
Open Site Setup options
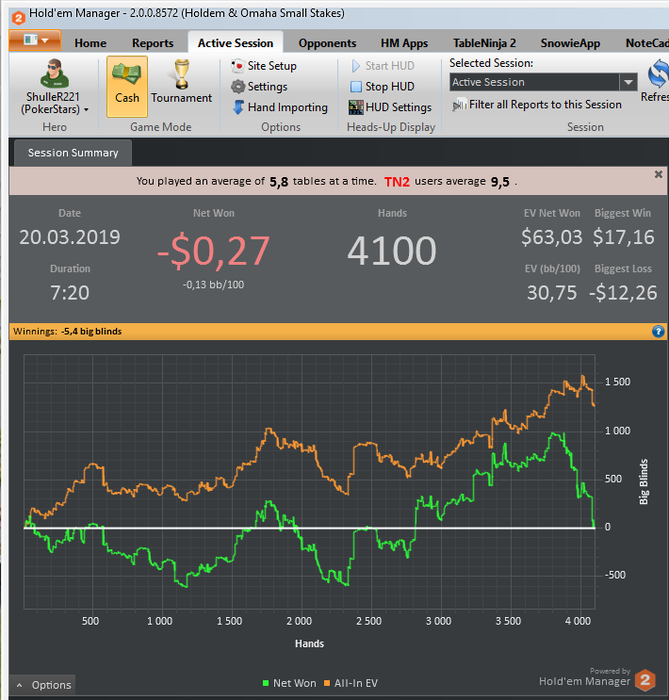264,66
